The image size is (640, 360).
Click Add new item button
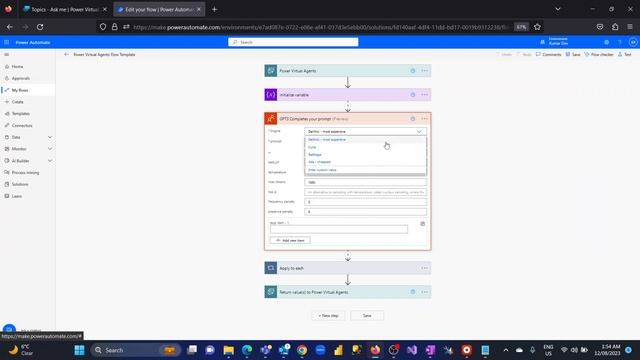(290, 240)
